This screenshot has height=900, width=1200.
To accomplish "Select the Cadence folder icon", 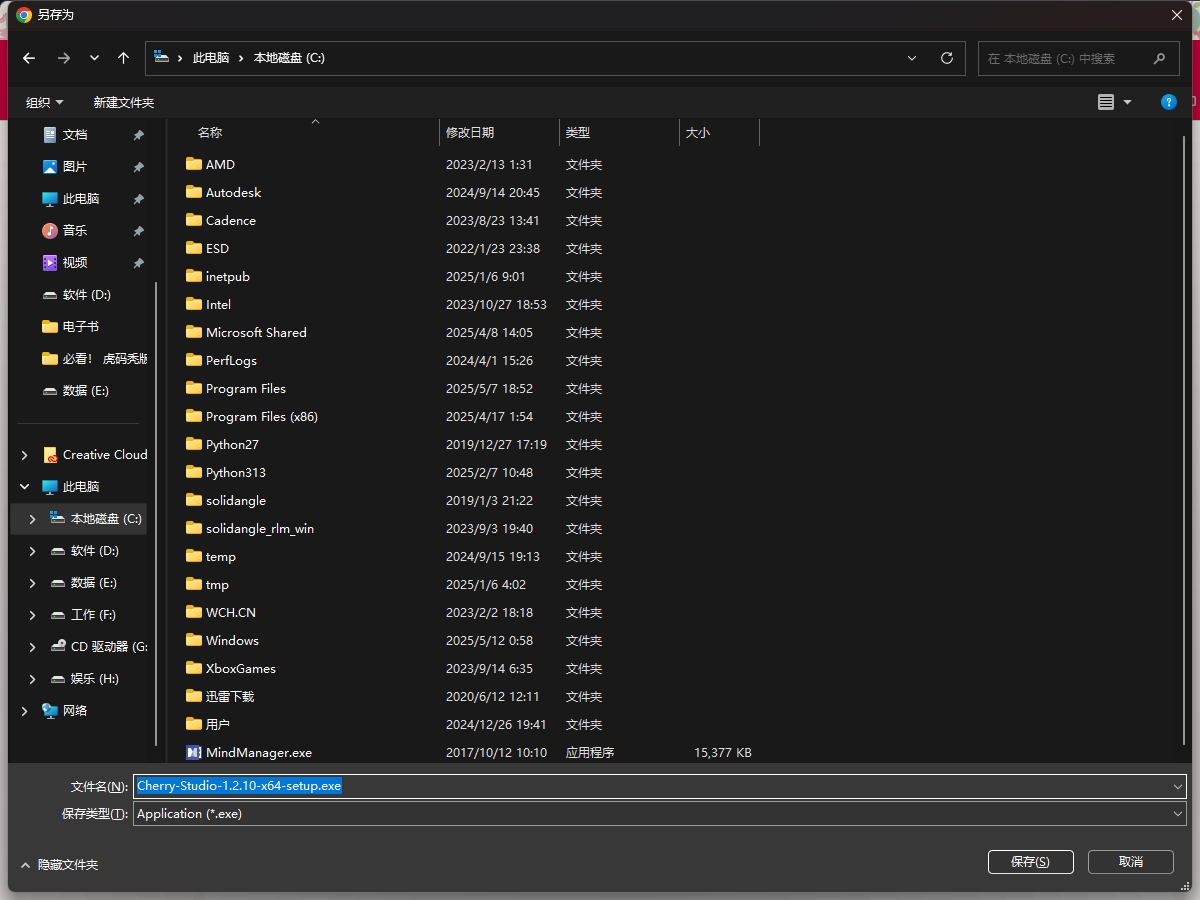I will click(194, 220).
